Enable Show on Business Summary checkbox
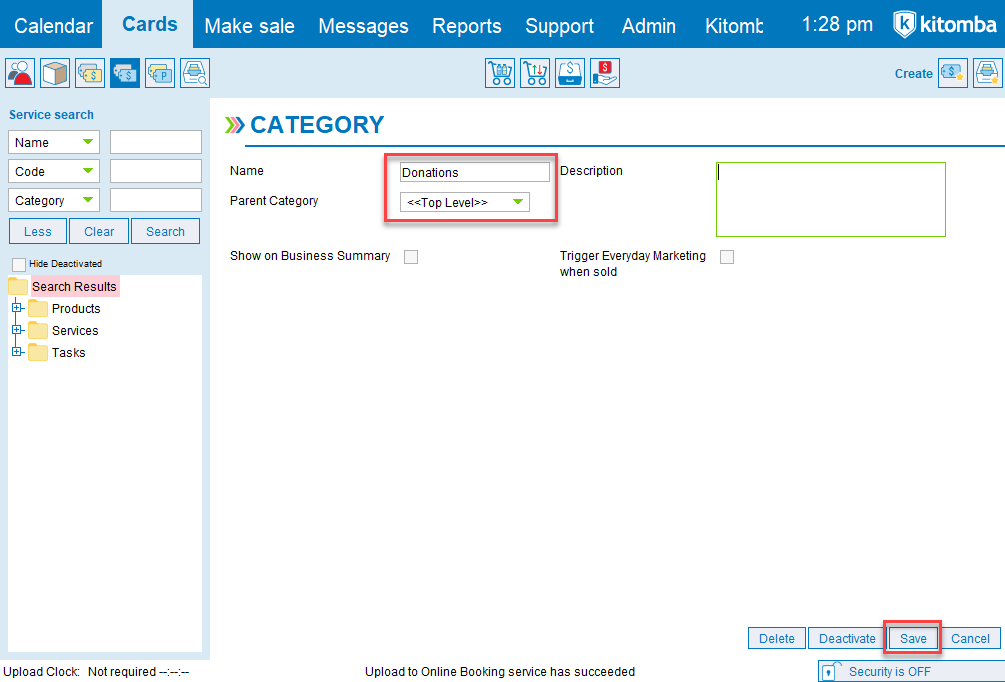Image resolution: width=1005 pixels, height=682 pixels. coord(411,257)
